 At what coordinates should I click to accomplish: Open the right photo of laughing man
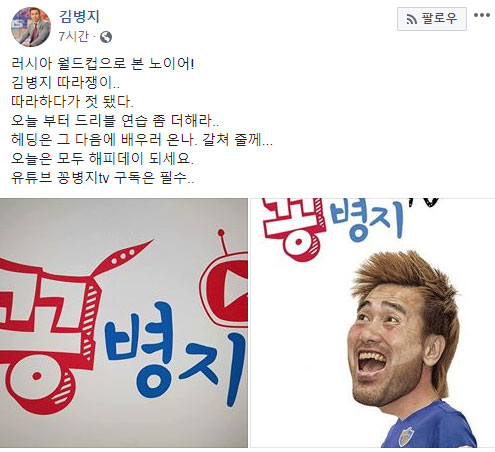tap(373, 323)
